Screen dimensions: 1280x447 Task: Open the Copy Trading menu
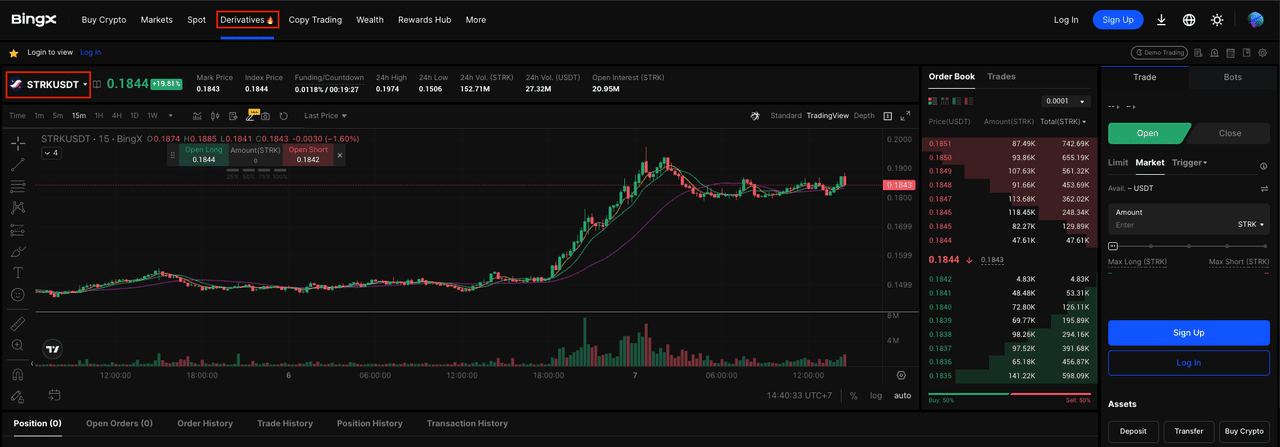pos(315,20)
